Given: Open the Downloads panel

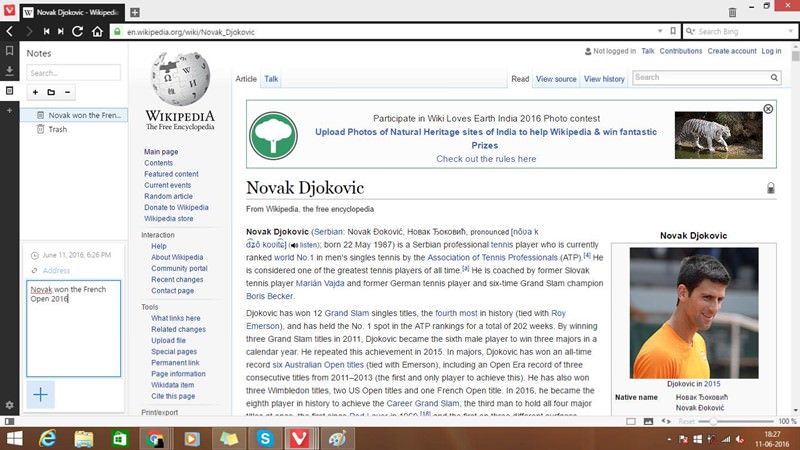Looking at the screenshot, I should (x=9, y=70).
